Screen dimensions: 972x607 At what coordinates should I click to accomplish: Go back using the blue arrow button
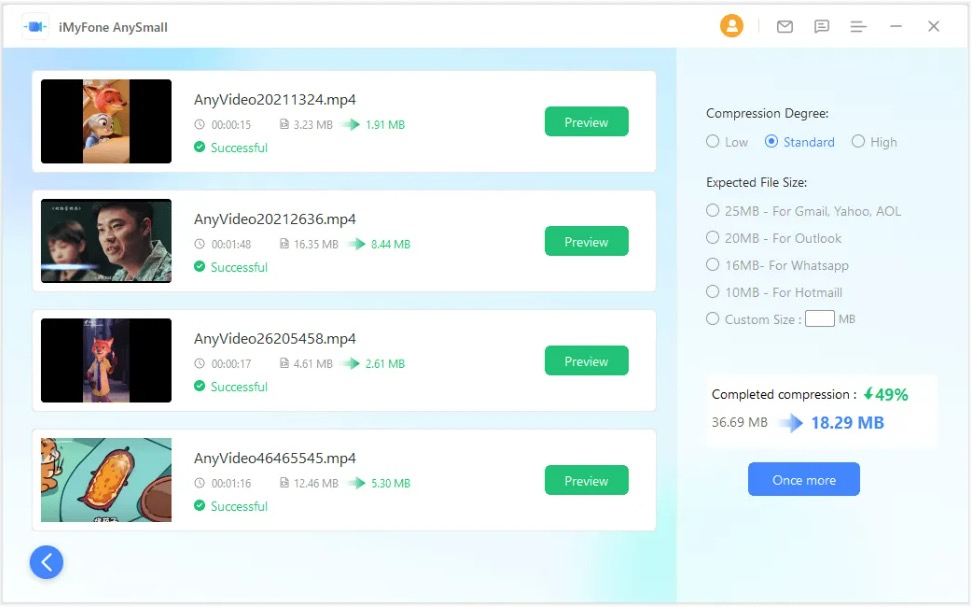pyautogui.click(x=46, y=562)
